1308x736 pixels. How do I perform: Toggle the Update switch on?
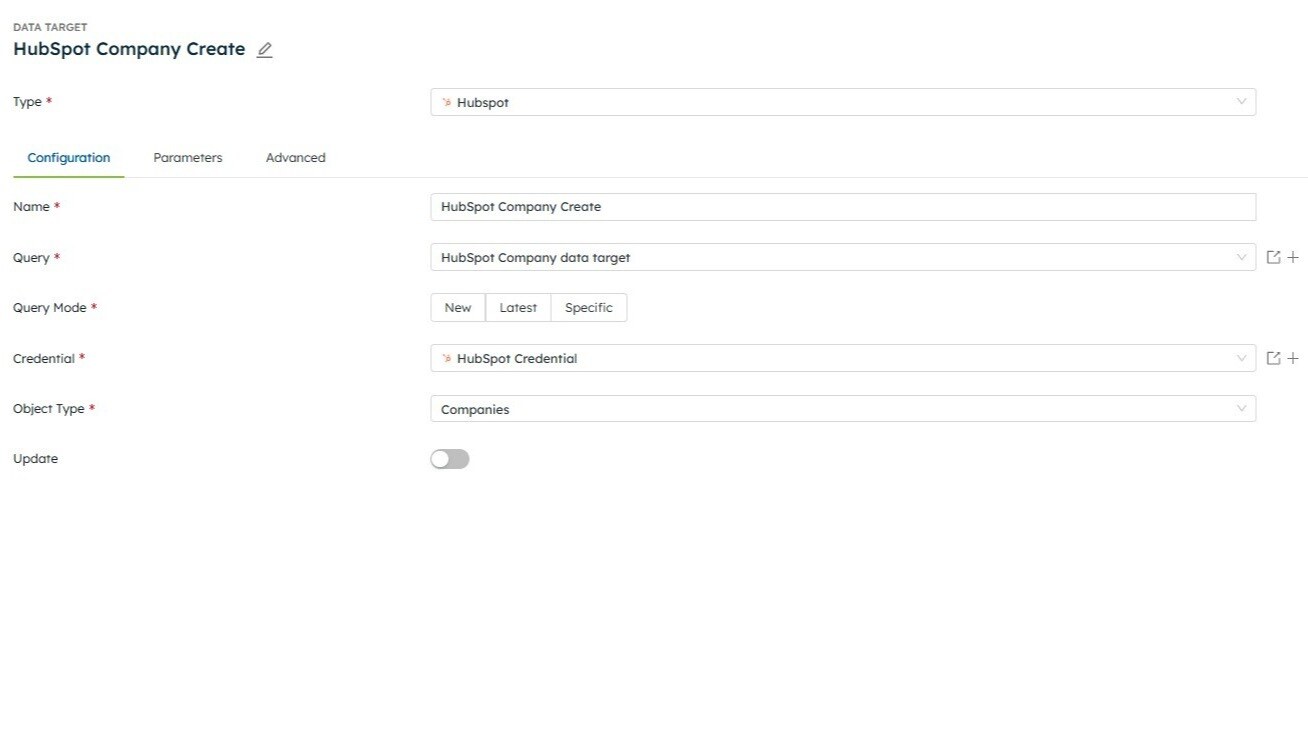pyautogui.click(x=450, y=459)
